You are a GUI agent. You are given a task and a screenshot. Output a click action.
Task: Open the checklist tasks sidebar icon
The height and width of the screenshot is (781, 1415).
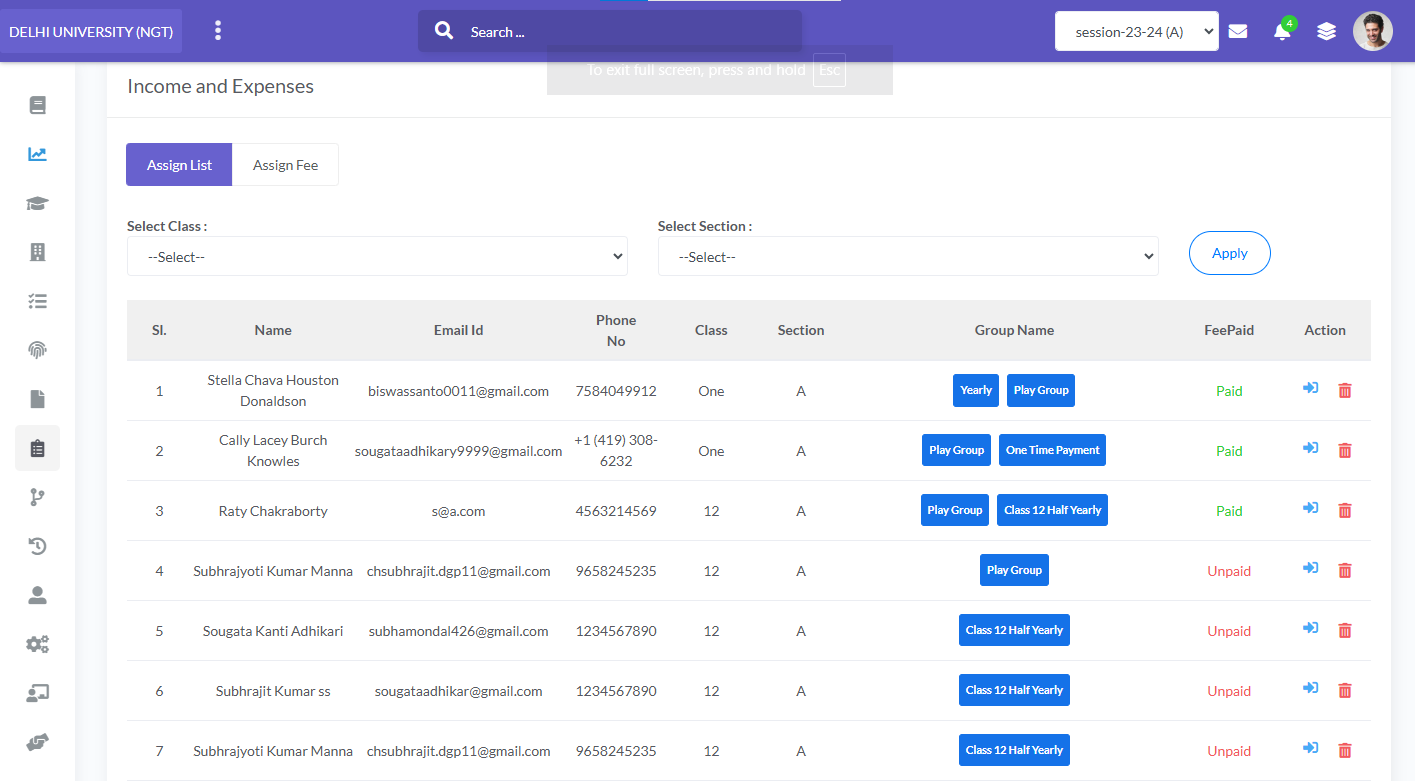click(38, 301)
